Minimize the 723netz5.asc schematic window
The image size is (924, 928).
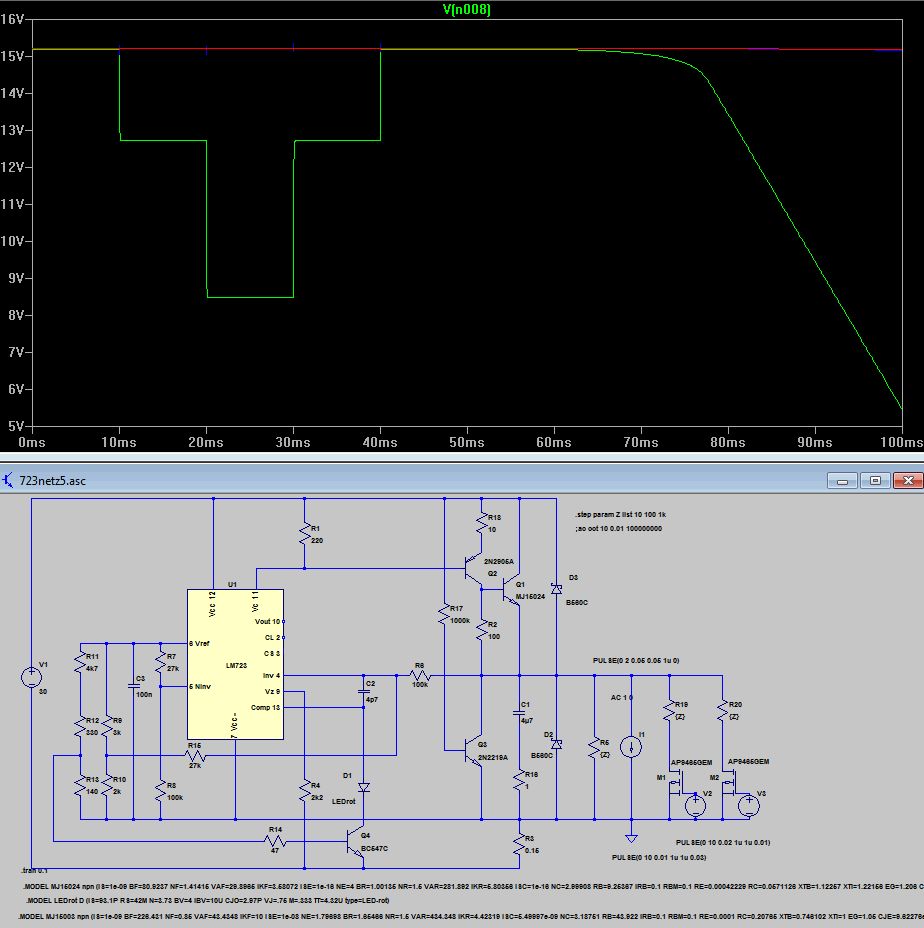point(842,480)
